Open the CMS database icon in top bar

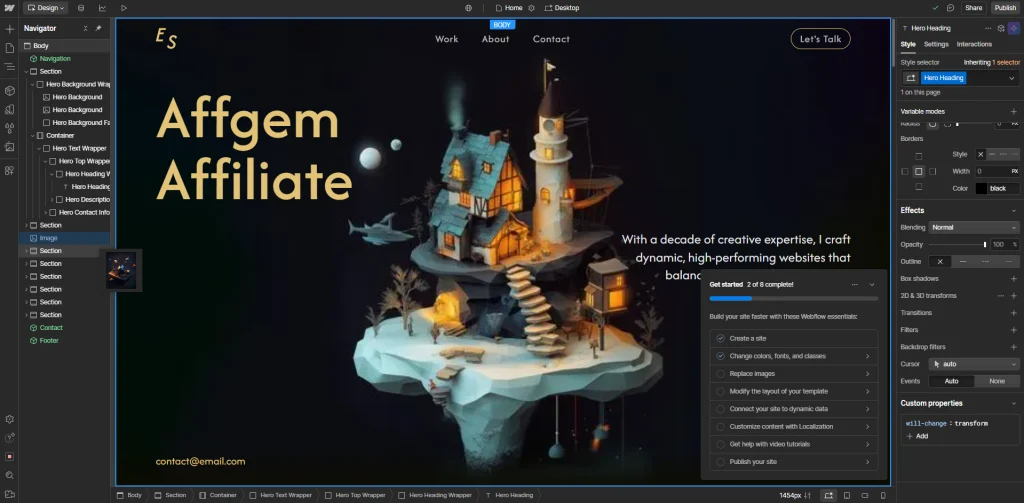click(81, 8)
